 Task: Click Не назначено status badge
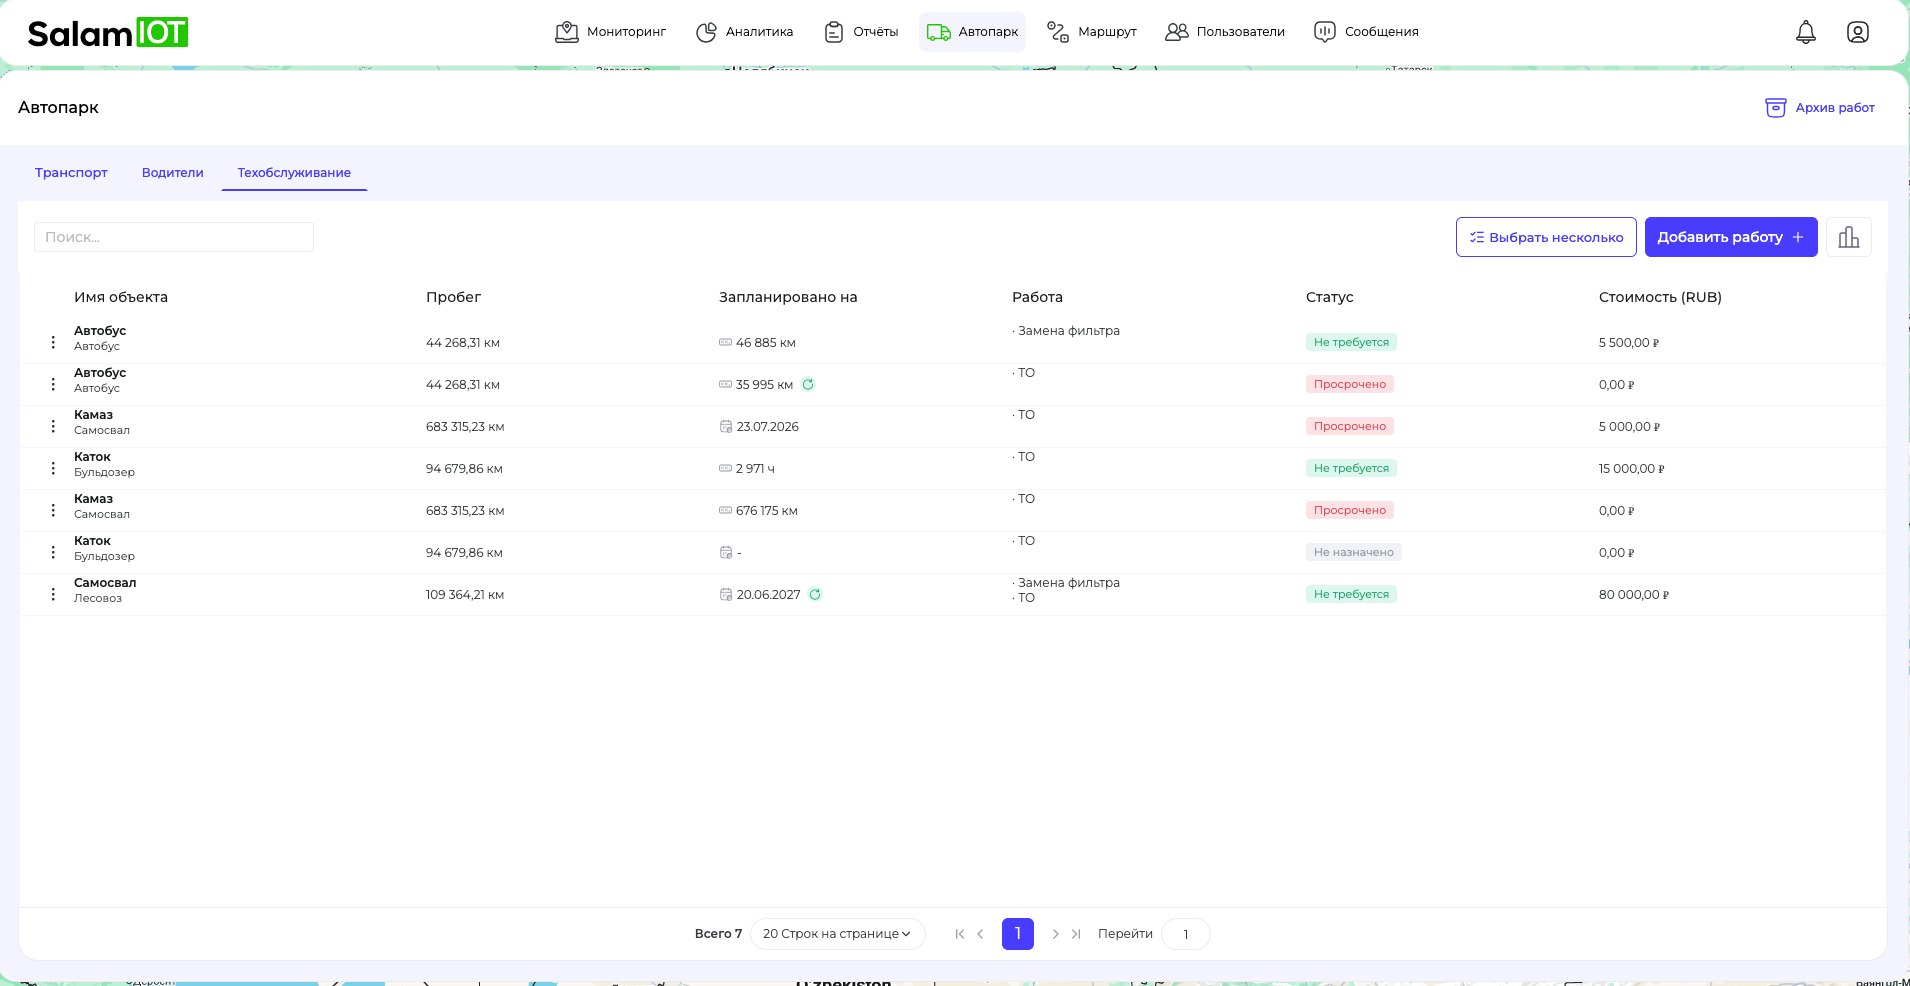[x=1353, y=552]
